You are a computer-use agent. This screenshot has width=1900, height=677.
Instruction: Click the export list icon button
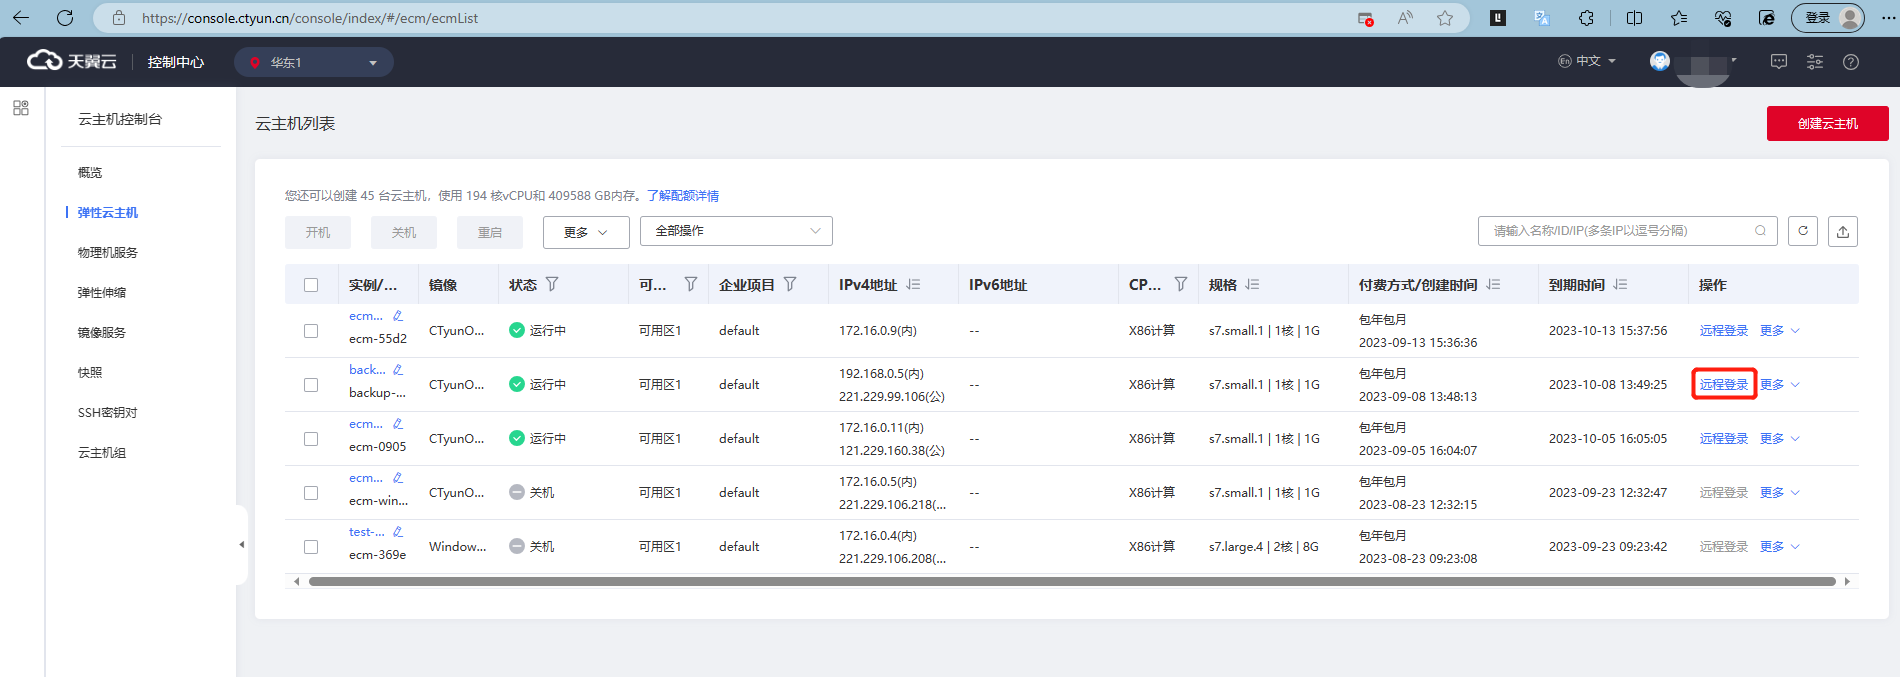[1842, 231]
